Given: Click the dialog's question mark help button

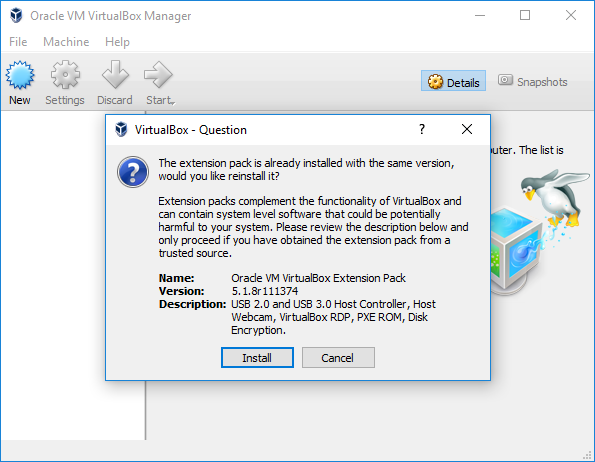Looking at the screenshot, I should (422, 130).
